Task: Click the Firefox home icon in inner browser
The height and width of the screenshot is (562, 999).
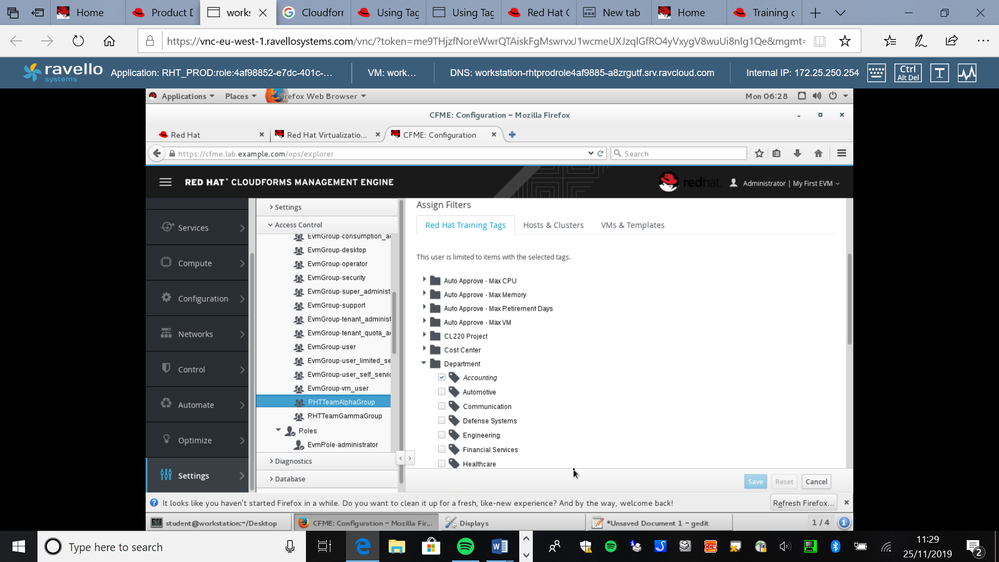Action: pos(818,154)
